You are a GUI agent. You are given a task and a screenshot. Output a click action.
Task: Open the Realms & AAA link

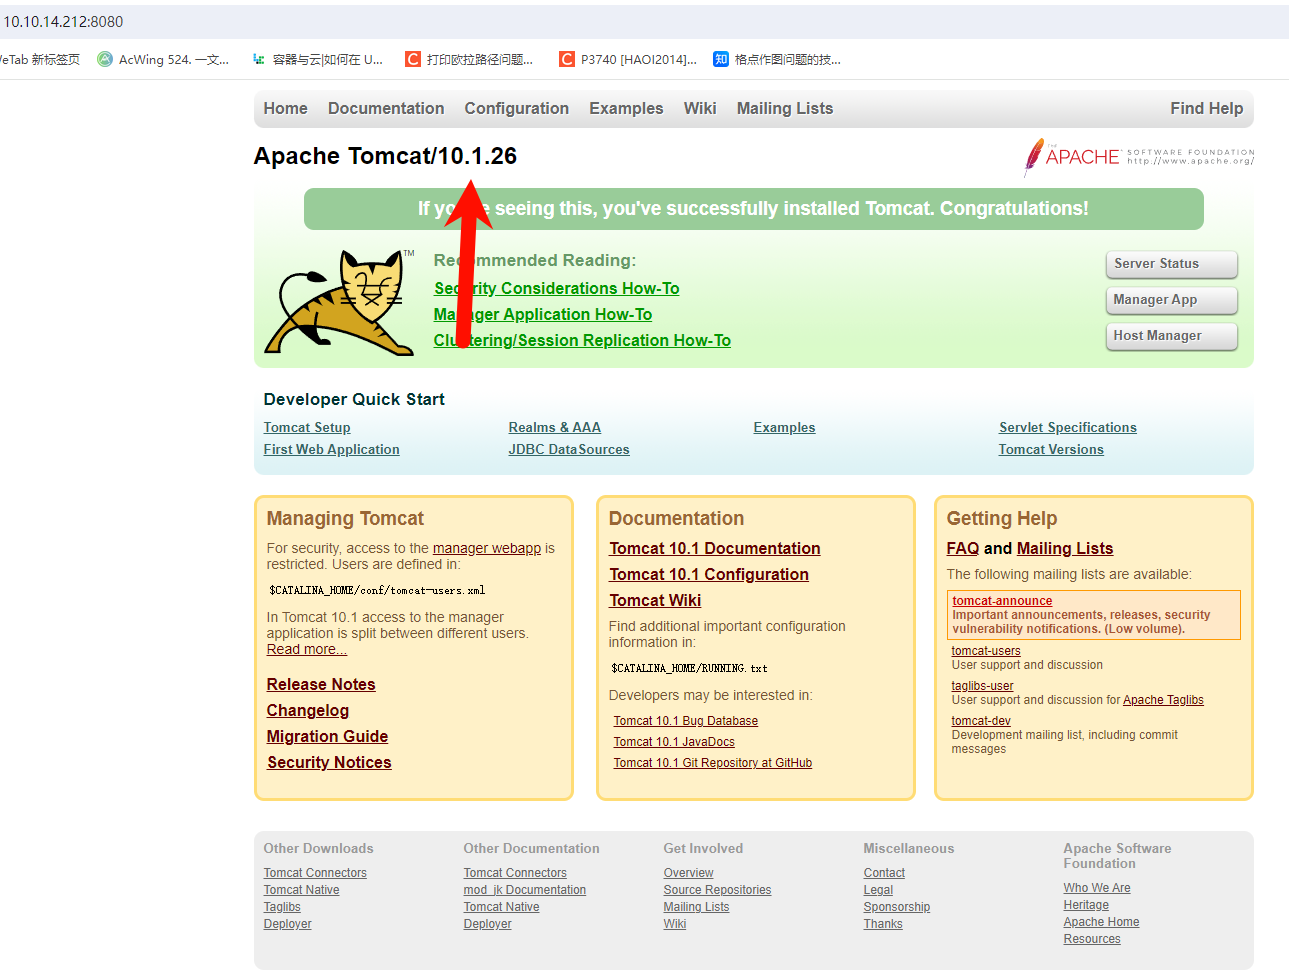[554, 427]
